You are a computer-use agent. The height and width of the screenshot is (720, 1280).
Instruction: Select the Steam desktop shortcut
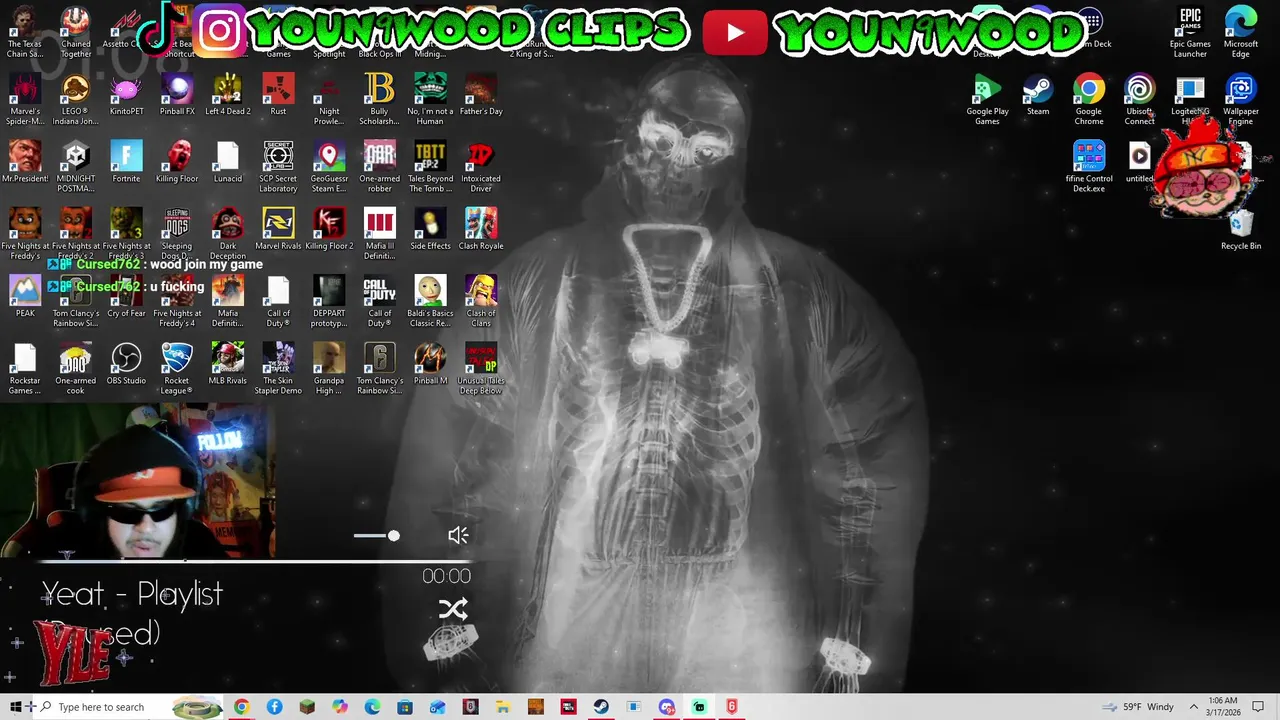point(1038,95)
